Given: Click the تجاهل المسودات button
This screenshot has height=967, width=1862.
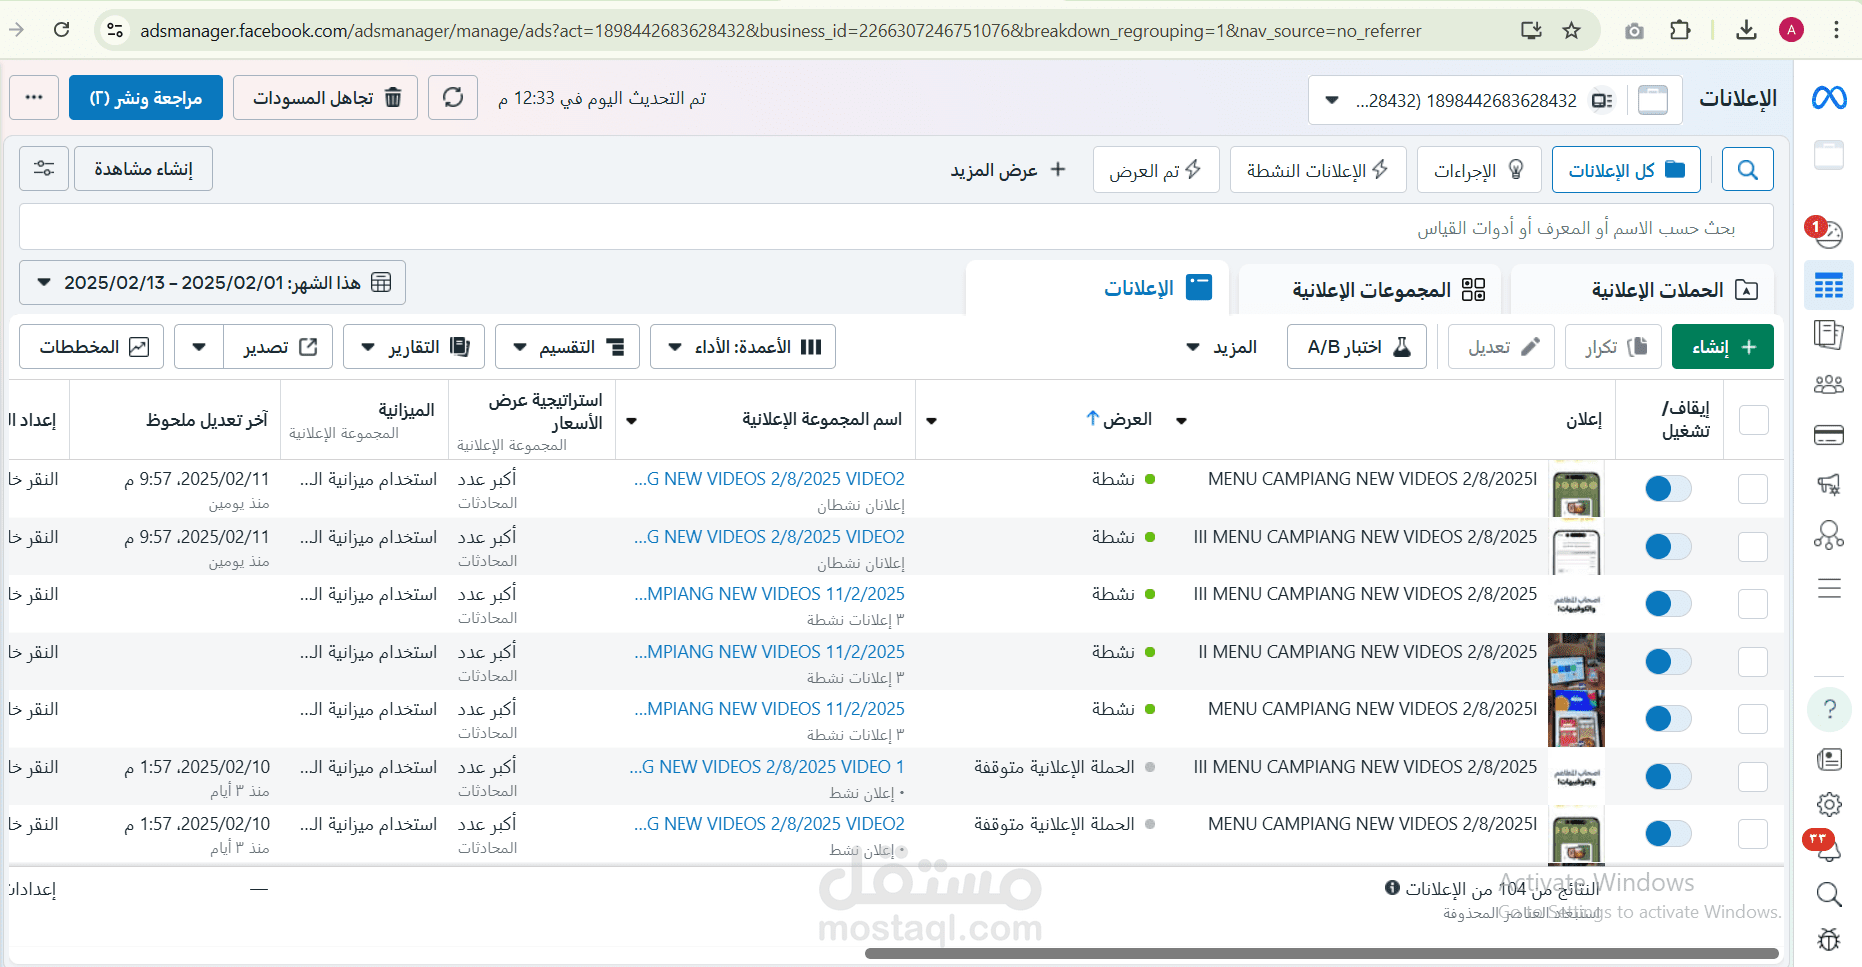Looking at the screenshot, I should (x=326, y=98).
